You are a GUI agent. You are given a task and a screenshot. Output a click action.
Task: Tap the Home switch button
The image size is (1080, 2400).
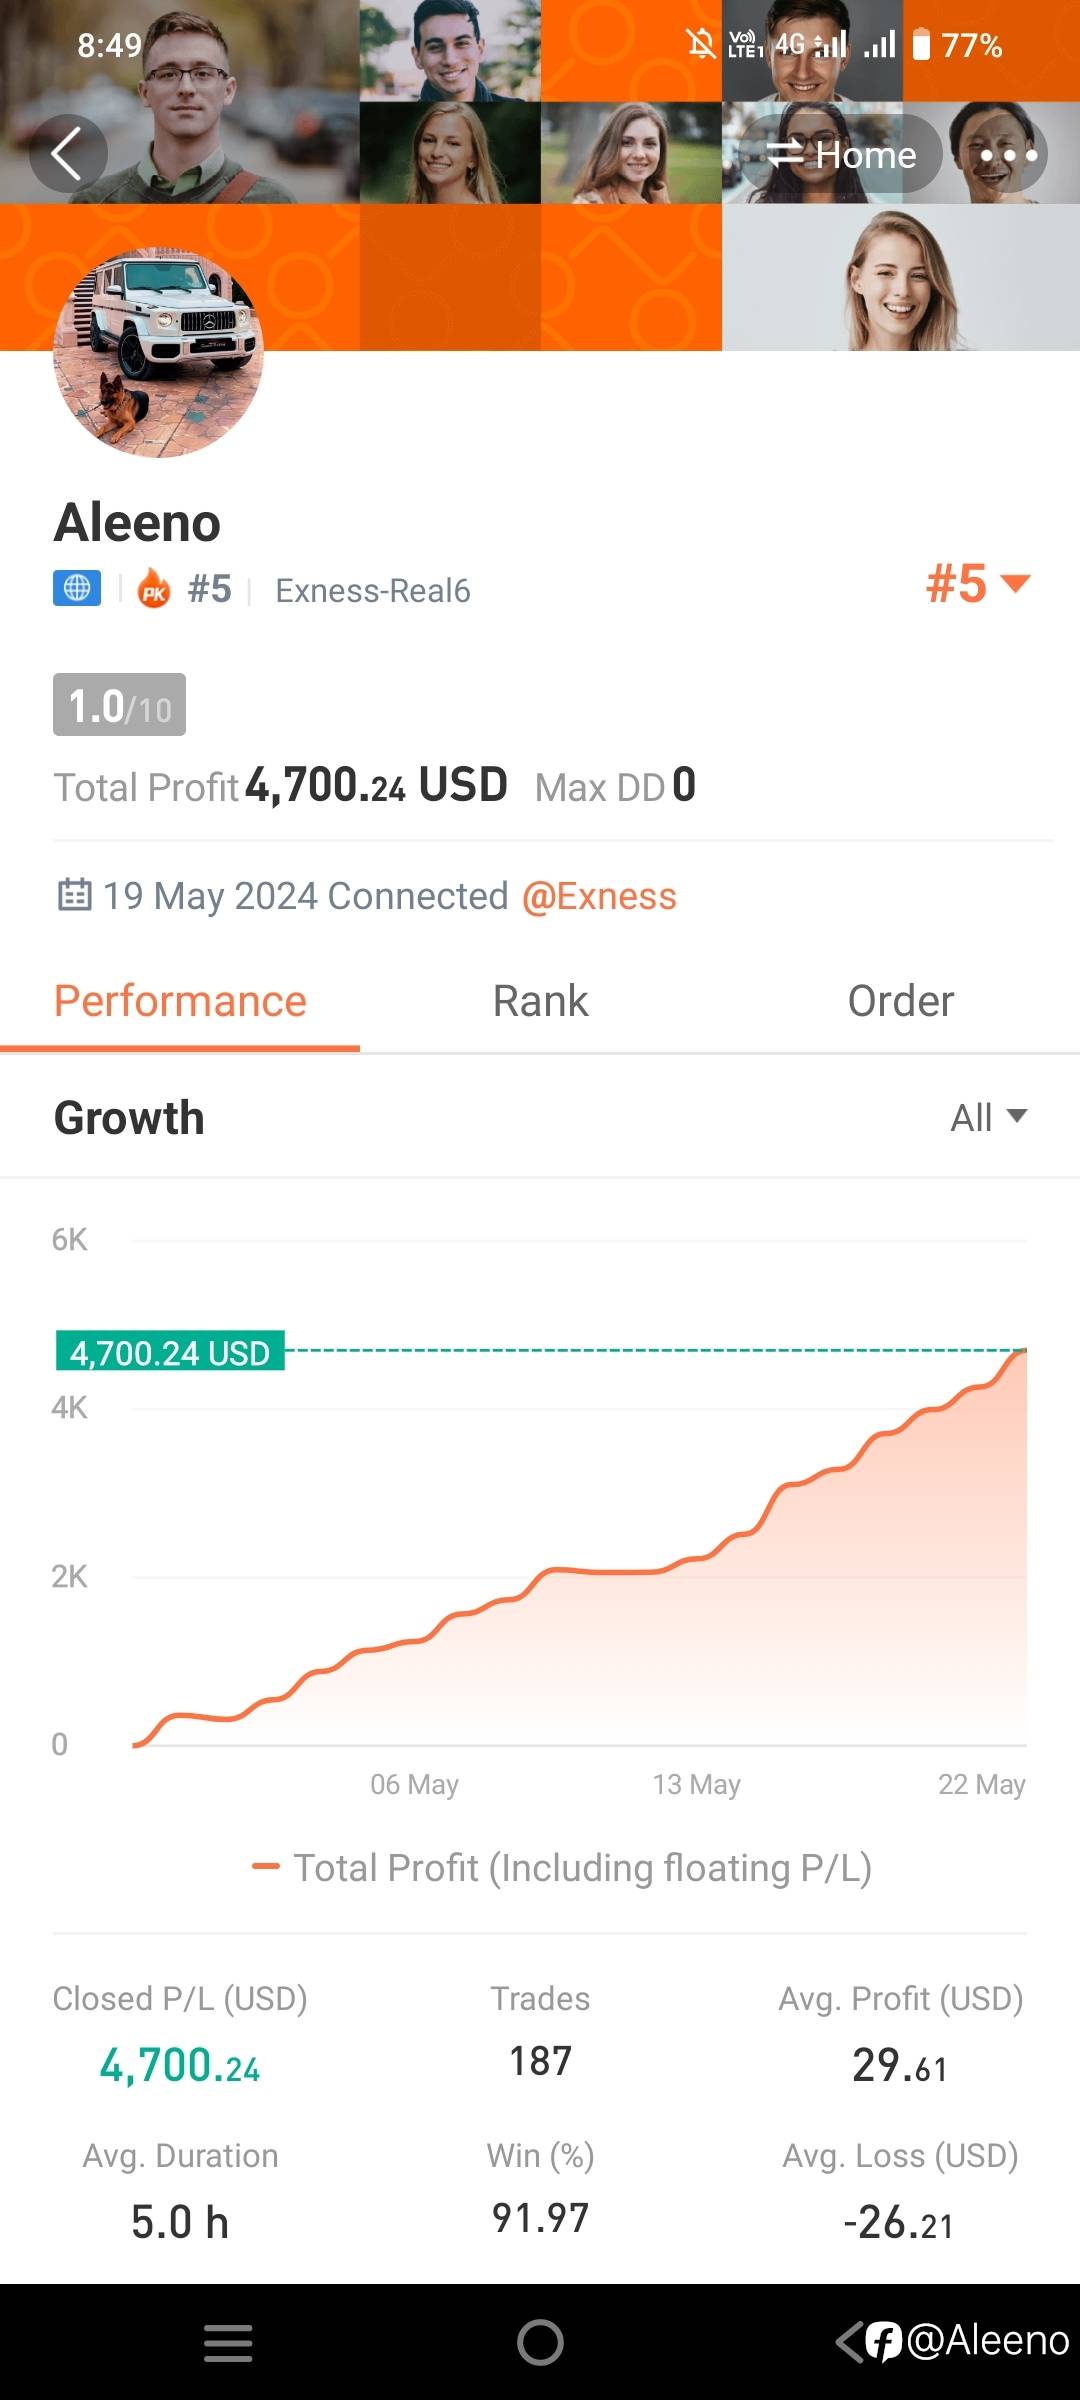(841, 154)
